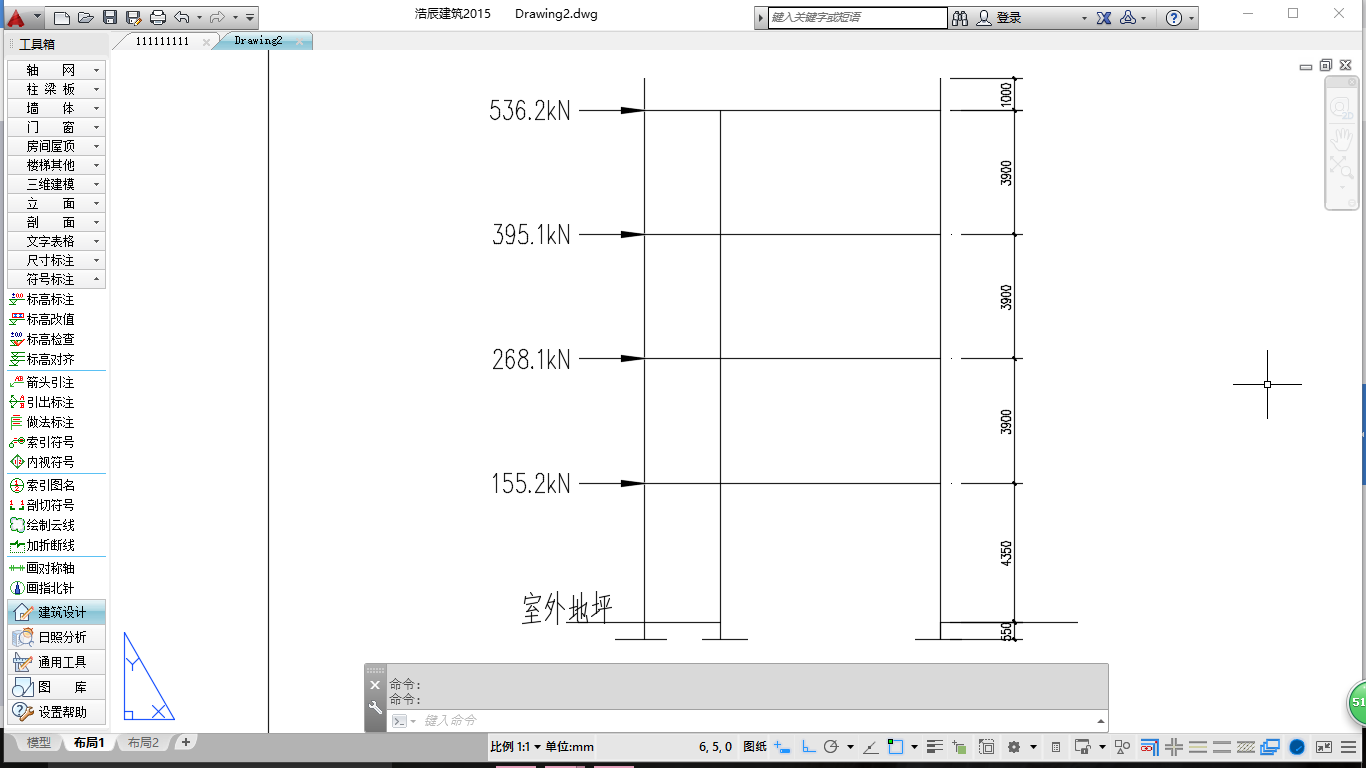Open the red A application menu
Screen dimensions: 1366x768
click(22, 17)
